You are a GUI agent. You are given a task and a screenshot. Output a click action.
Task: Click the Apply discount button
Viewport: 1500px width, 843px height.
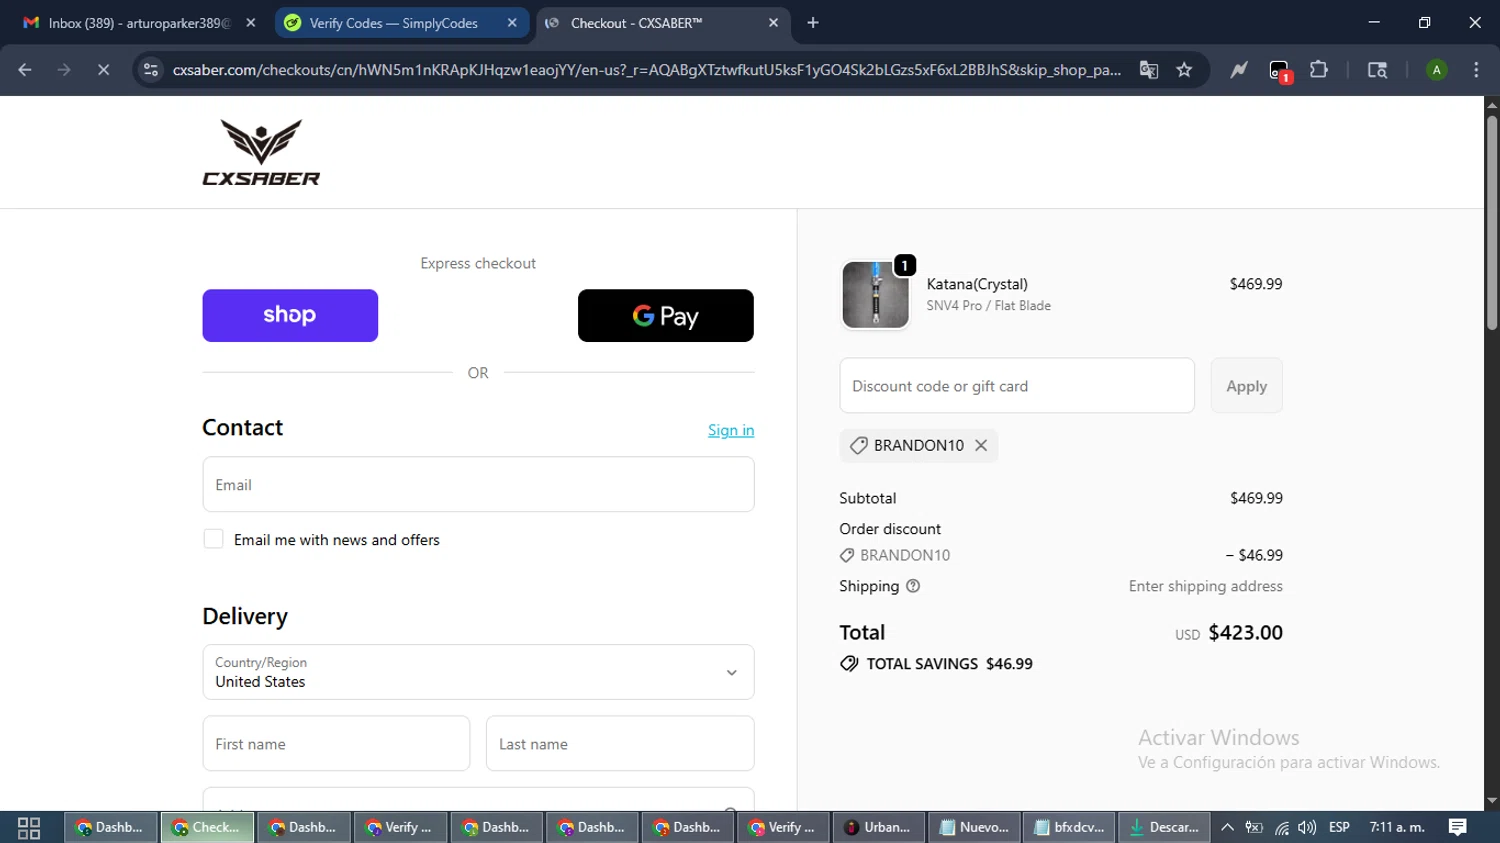(1246, 386)
